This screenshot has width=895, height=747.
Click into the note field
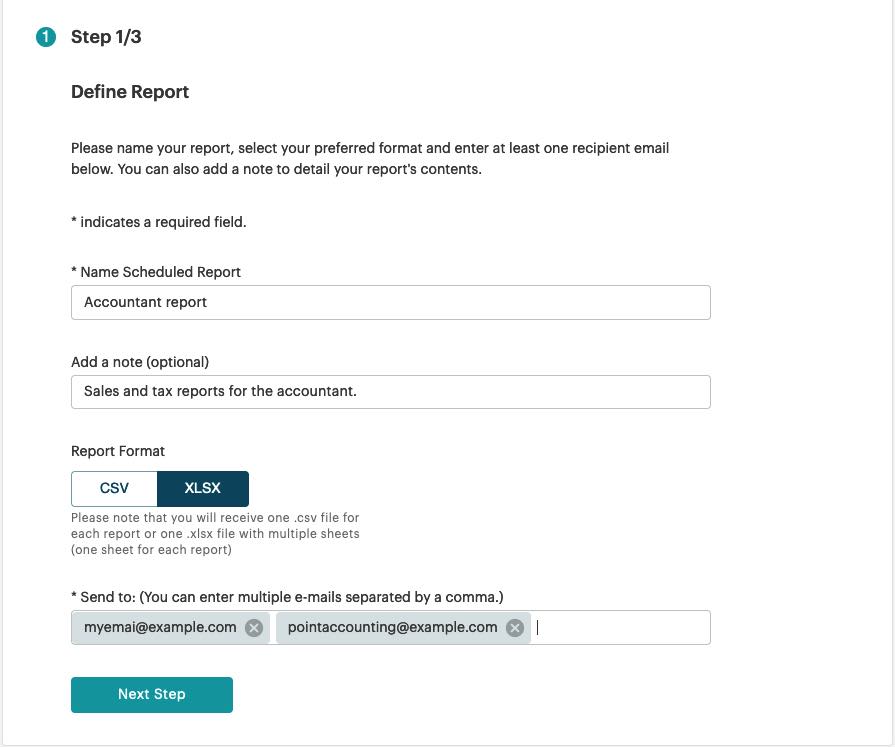[390, 392]
